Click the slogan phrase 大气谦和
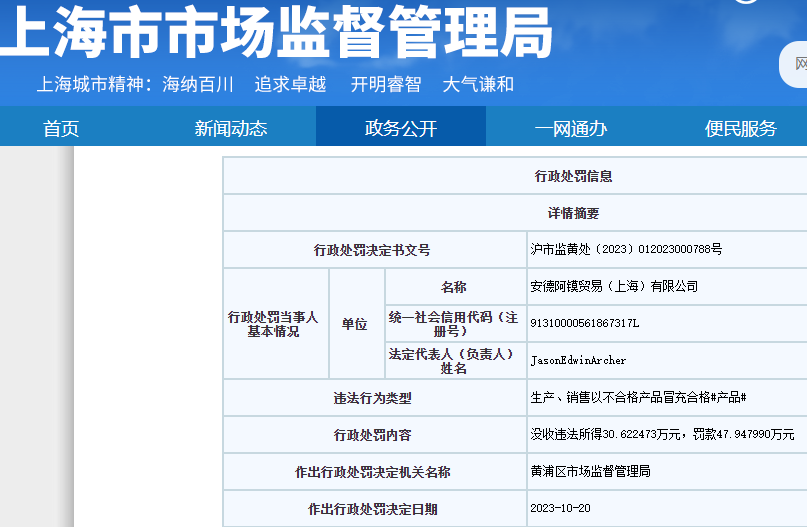This screenshot has width=807, height=527. tap(478, 84)
